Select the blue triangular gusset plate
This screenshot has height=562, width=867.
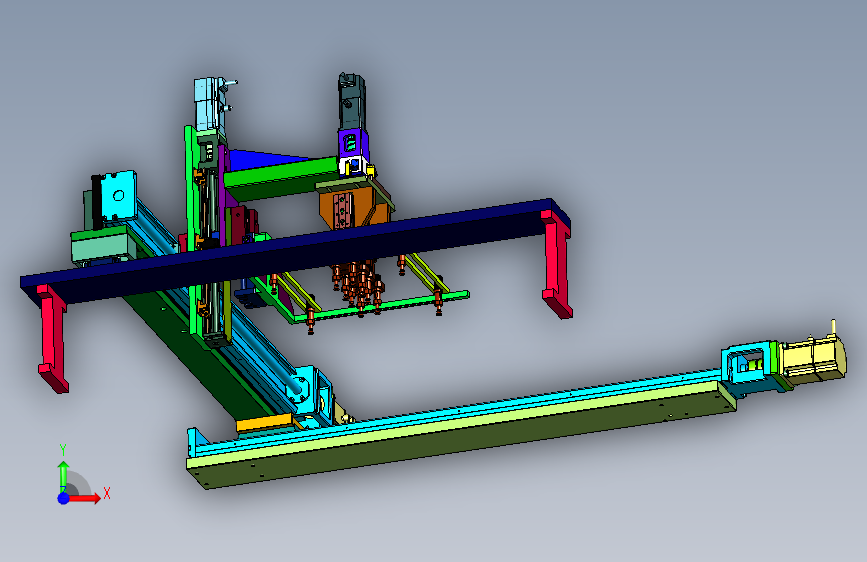pyautogui.click(x=265, y=159)
